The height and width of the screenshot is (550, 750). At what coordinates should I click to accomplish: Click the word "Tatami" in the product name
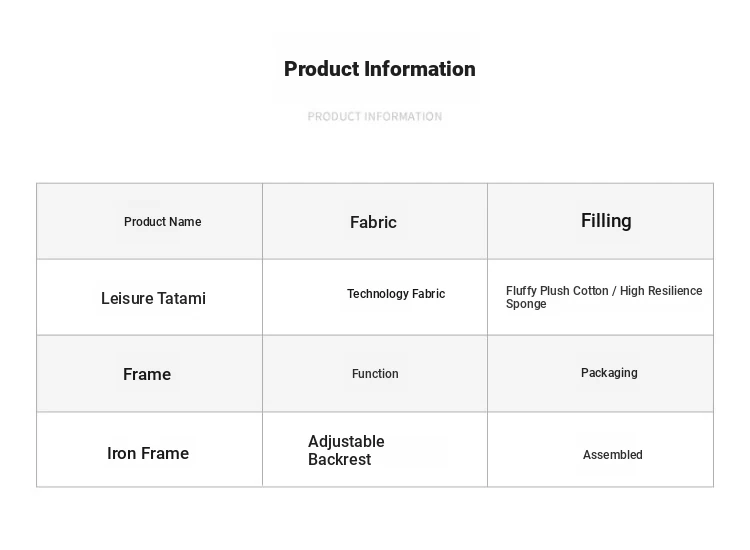(x=182, y=298)
